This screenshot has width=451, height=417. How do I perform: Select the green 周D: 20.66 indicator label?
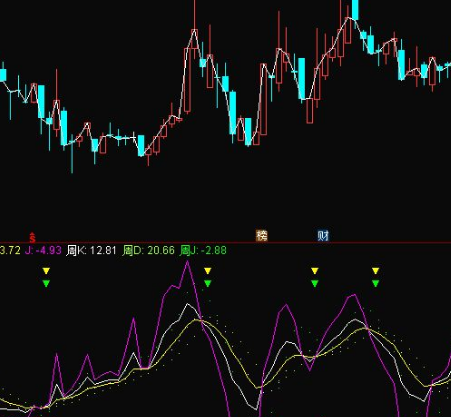point(148,250)
